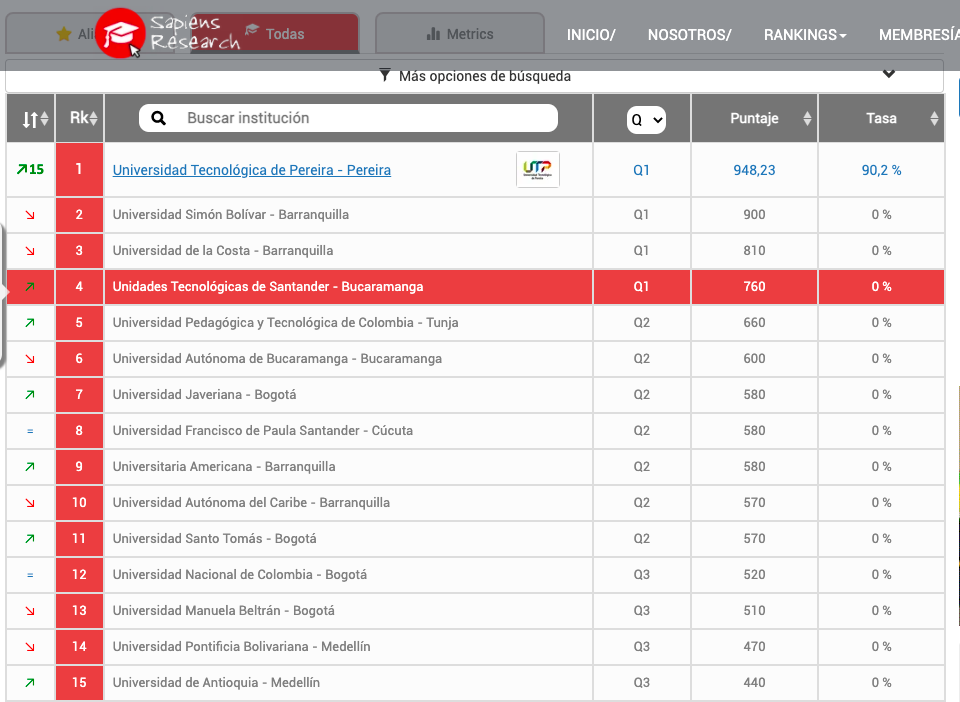
Task: Expand Más opciones de búsqueda panel
Action: pyautogui.click(x=474, y=76)
